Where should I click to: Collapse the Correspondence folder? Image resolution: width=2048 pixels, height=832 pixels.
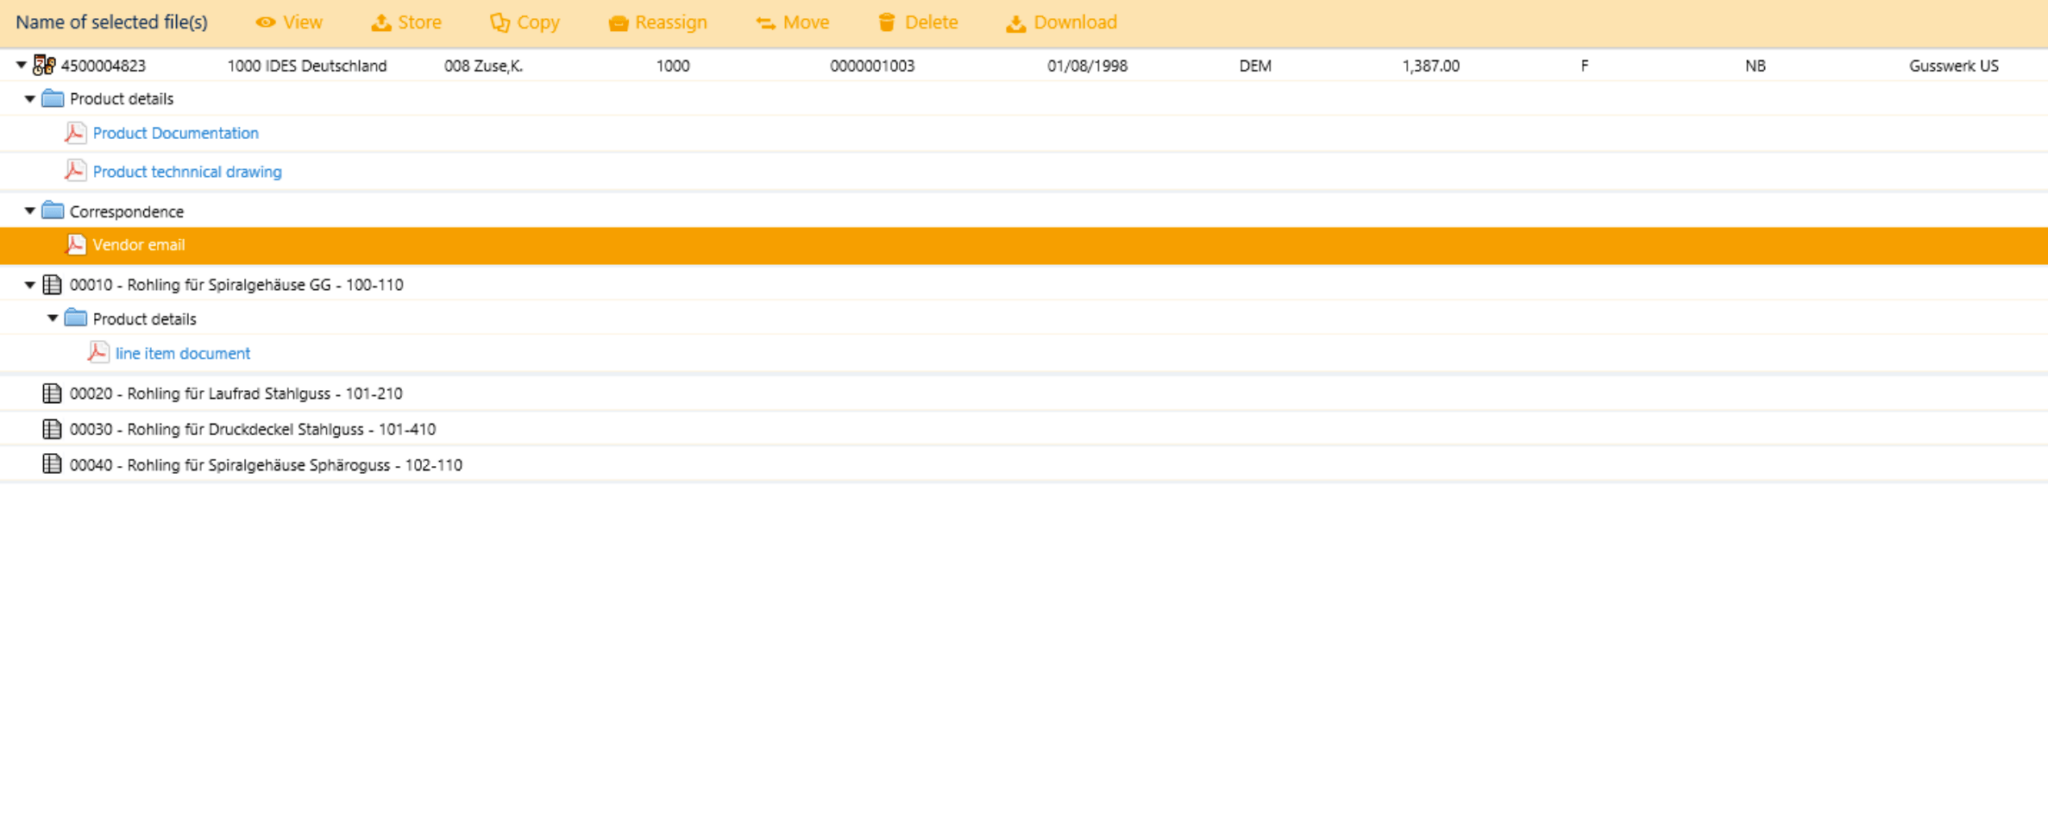pos(30,211)
